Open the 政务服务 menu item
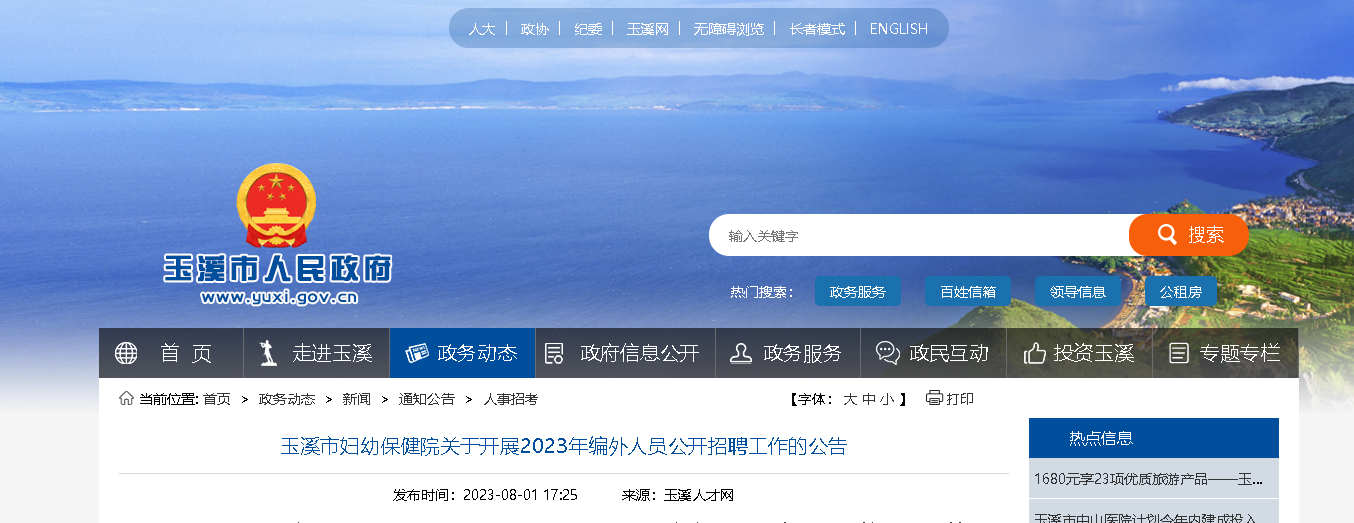The width and height of the screenshot is (1354, 523). pos(788,353)
